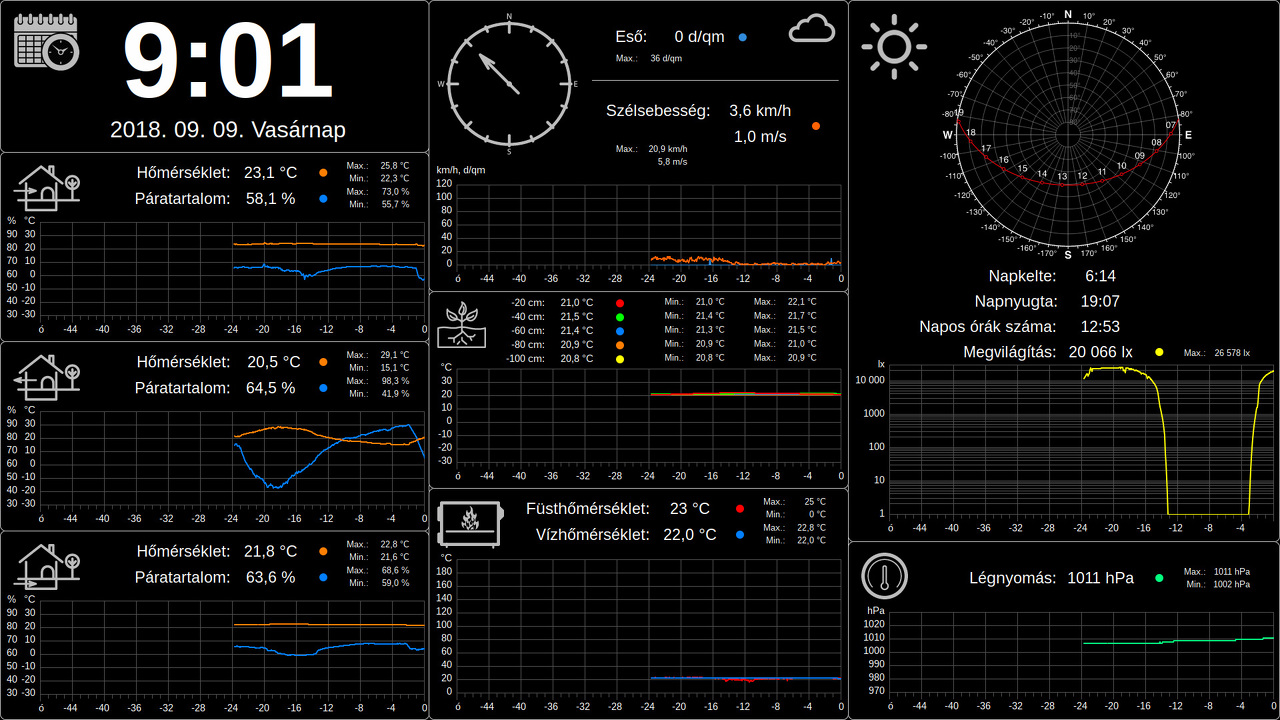Screen dimensions: 1280x720
Task: Click the Vízhőmérséklet: label
Action: pyautogui.click(x=593, y=535)
